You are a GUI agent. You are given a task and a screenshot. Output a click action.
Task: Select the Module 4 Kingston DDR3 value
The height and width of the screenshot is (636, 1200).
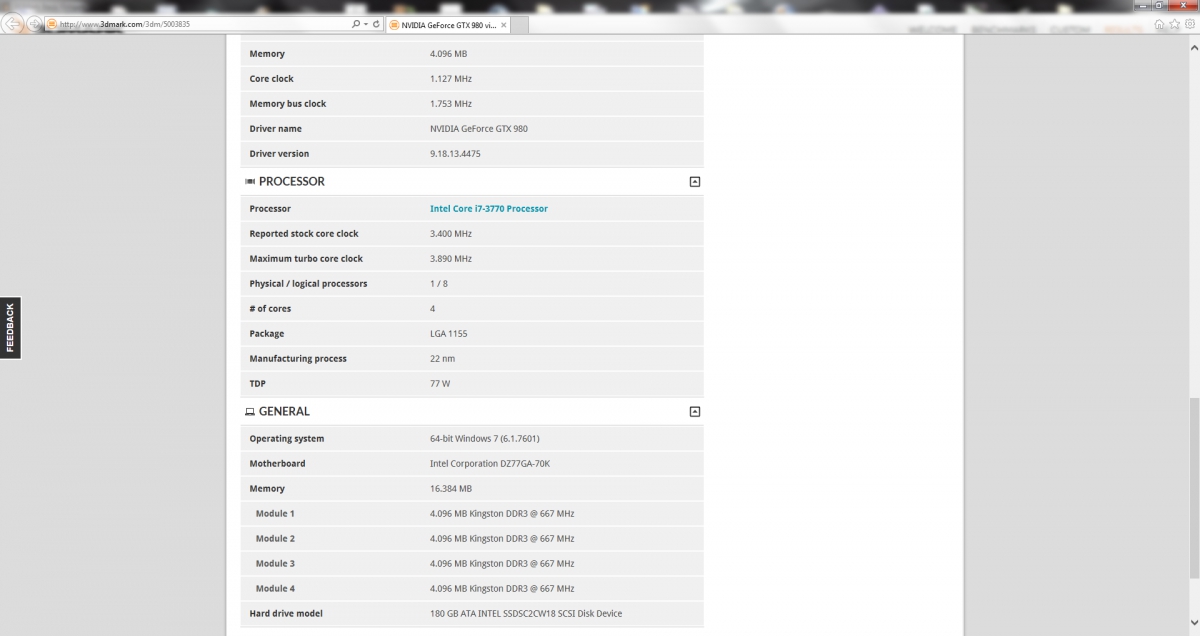[502, 589]
